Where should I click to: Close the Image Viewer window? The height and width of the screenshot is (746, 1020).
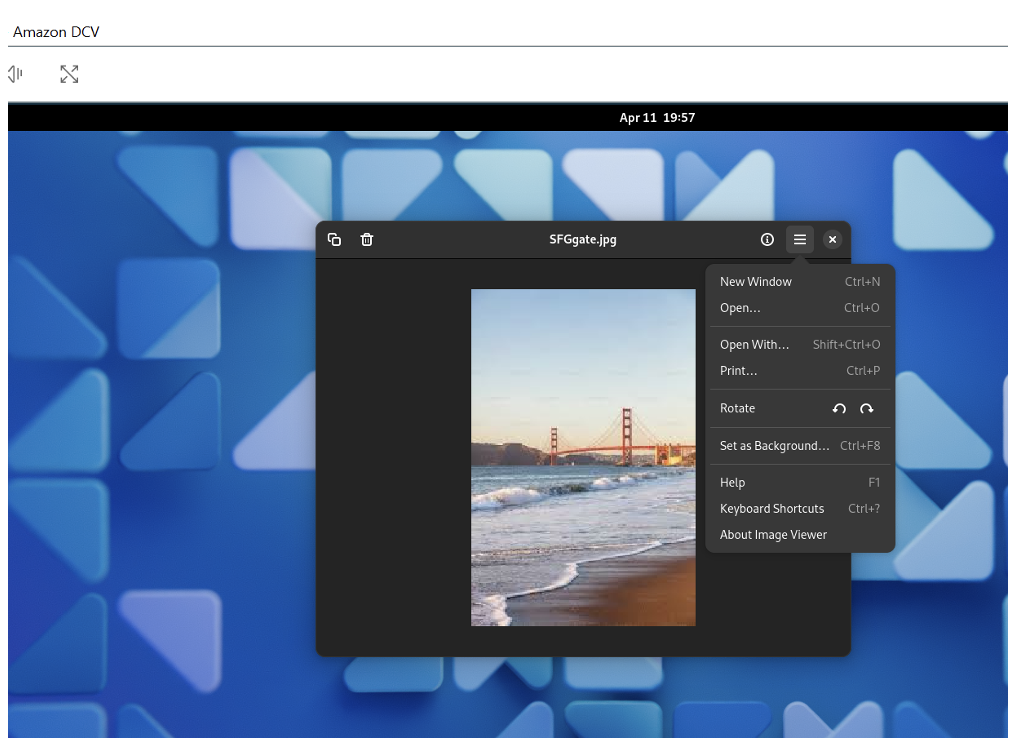click(x=832, y=240)
